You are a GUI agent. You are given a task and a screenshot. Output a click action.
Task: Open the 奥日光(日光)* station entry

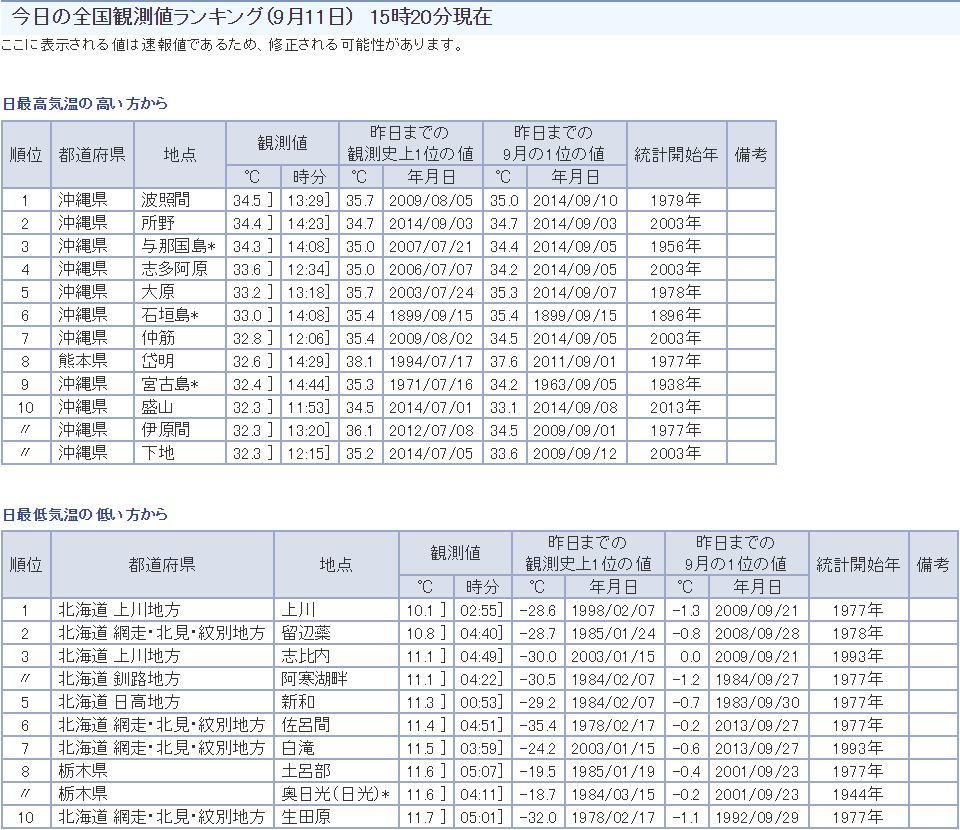coord(334,794)
